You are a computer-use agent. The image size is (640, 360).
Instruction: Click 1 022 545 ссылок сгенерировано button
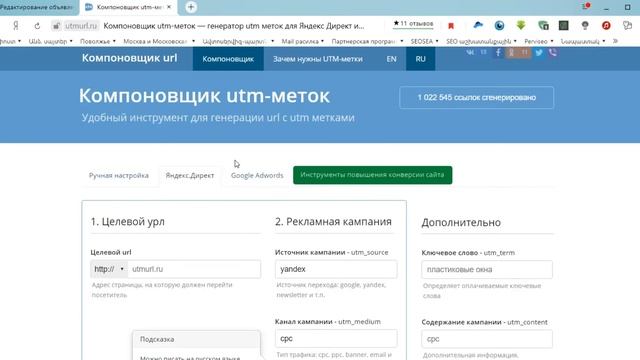pos(476,98)
